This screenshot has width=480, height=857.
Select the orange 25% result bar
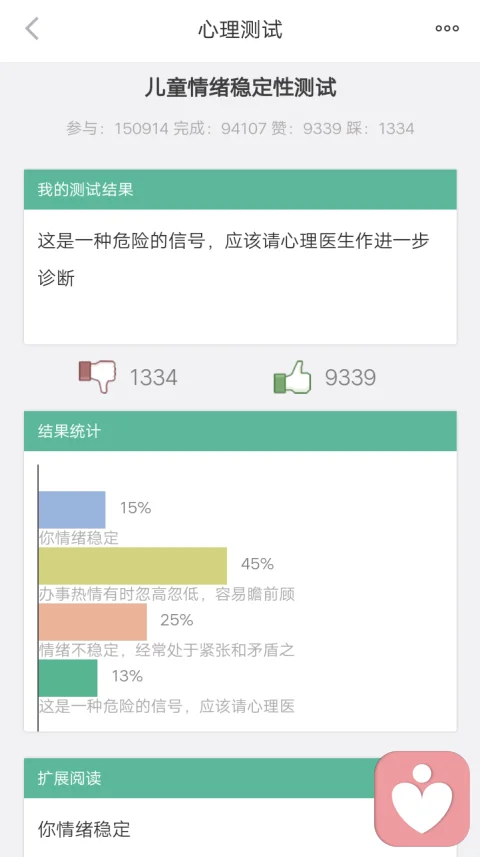click(93, 622)
